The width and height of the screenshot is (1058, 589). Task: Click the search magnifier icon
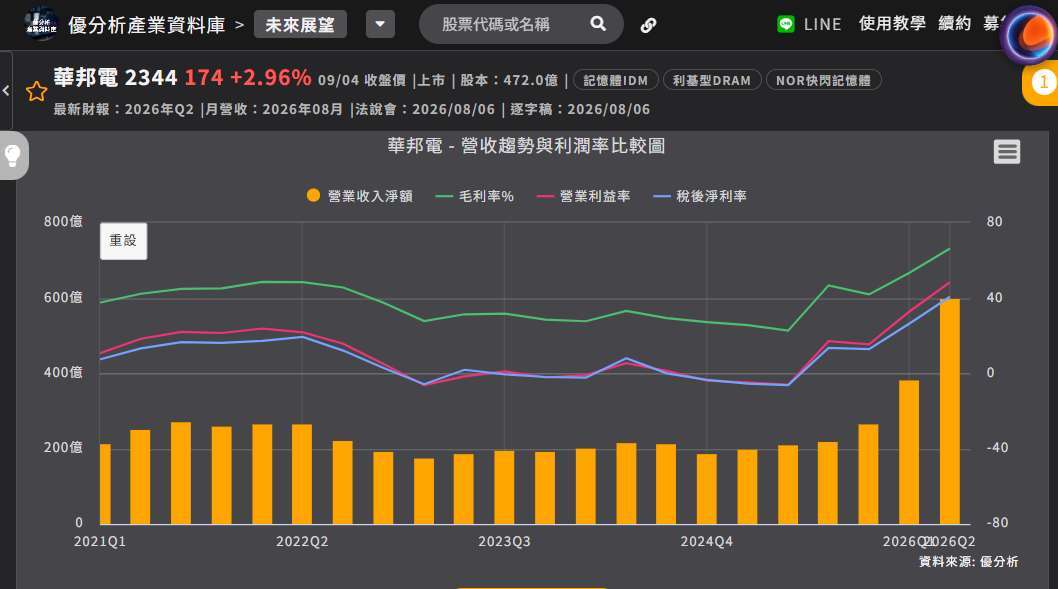pos(598,24)
